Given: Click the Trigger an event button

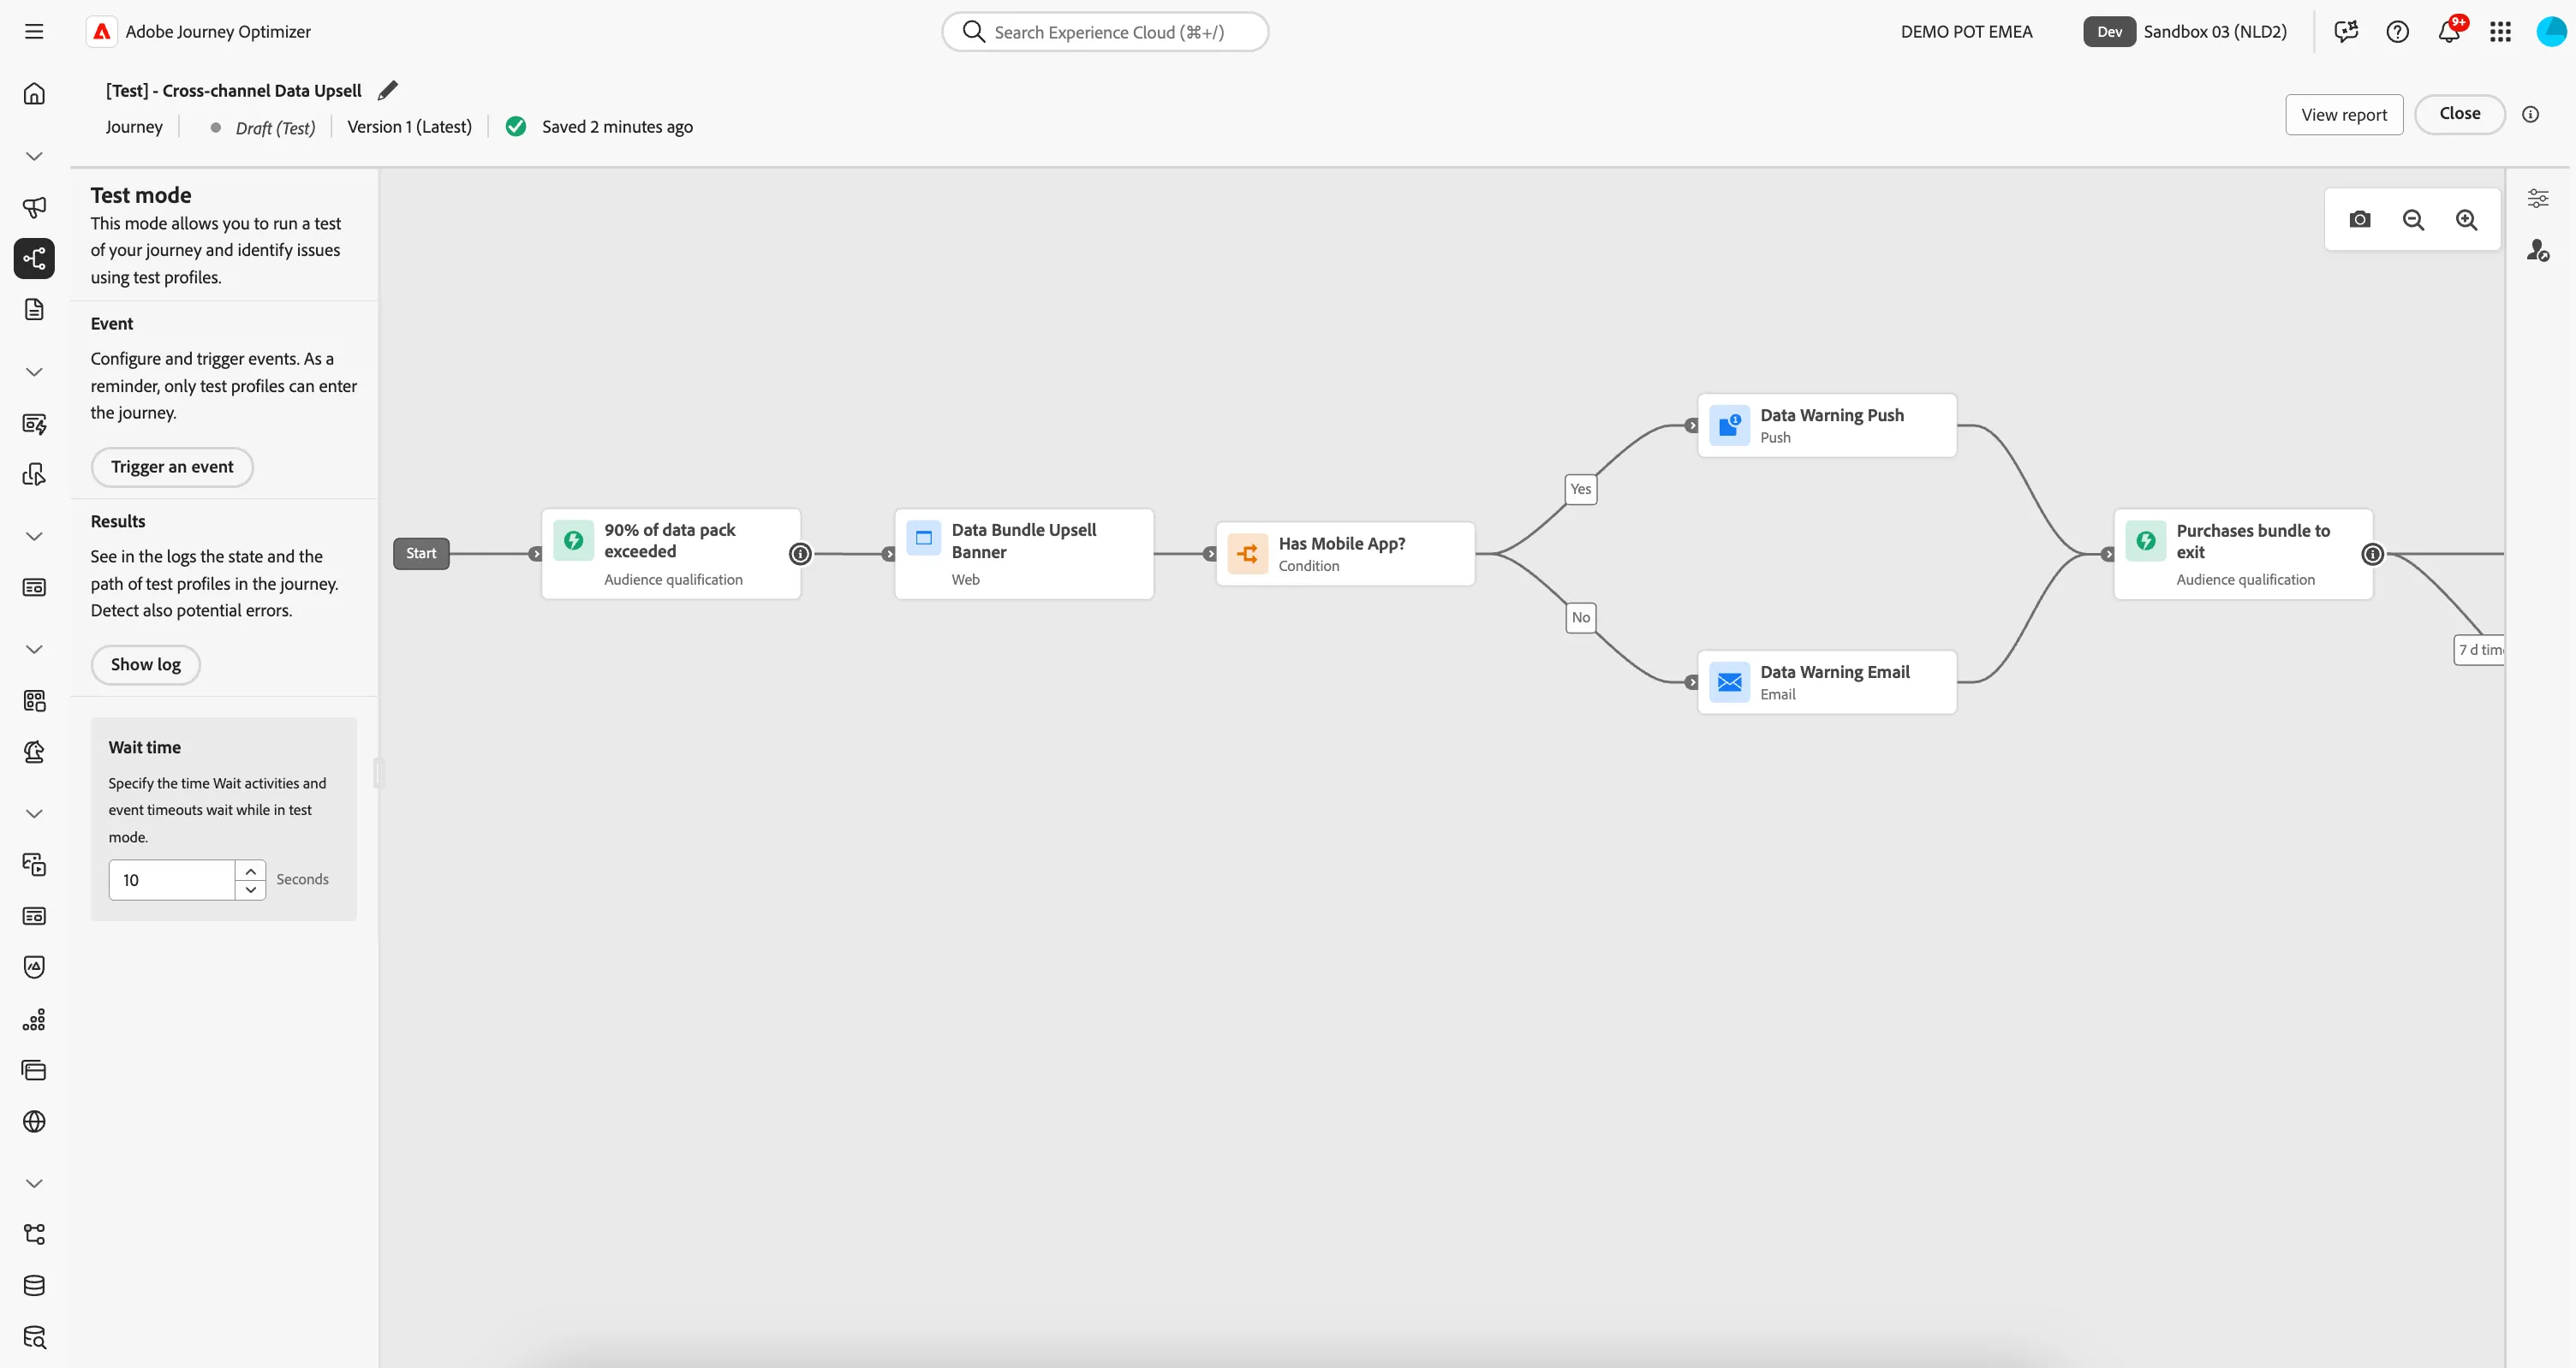Looking at the screenshot, I should pos(172,467).
